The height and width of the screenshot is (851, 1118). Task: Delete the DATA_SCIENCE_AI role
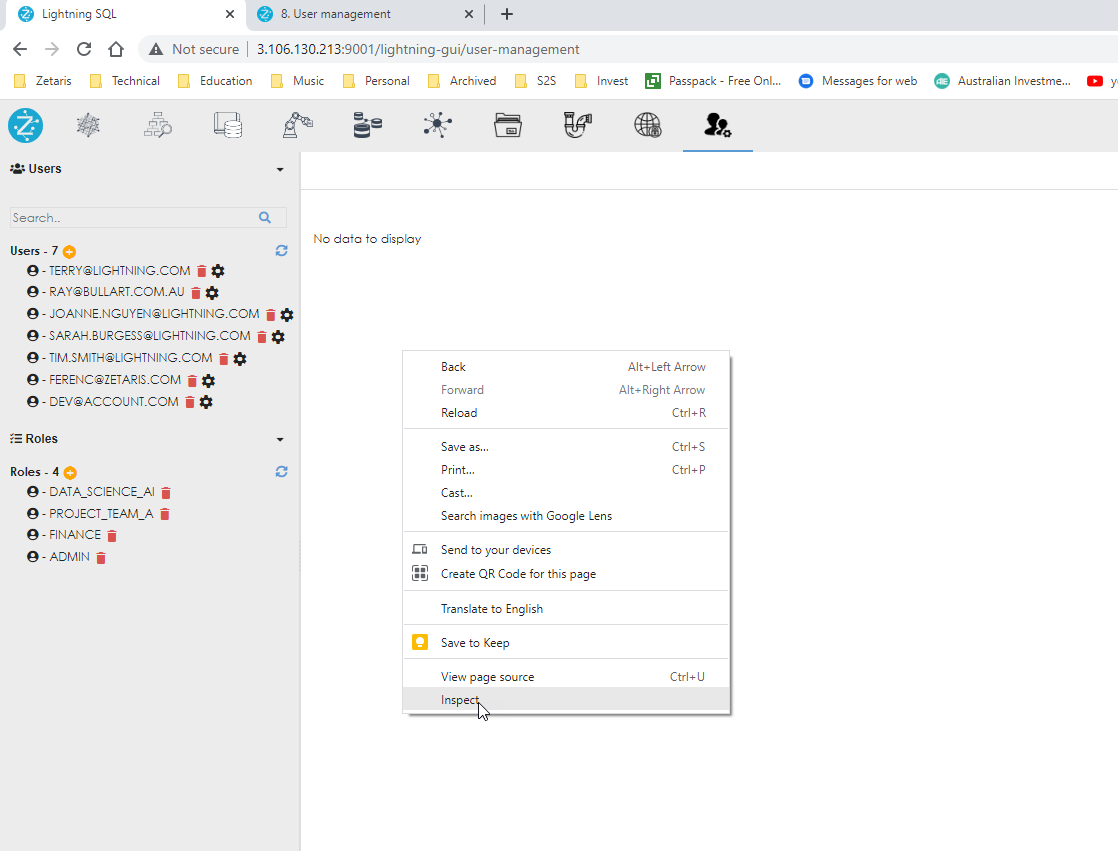pos(166,492)
